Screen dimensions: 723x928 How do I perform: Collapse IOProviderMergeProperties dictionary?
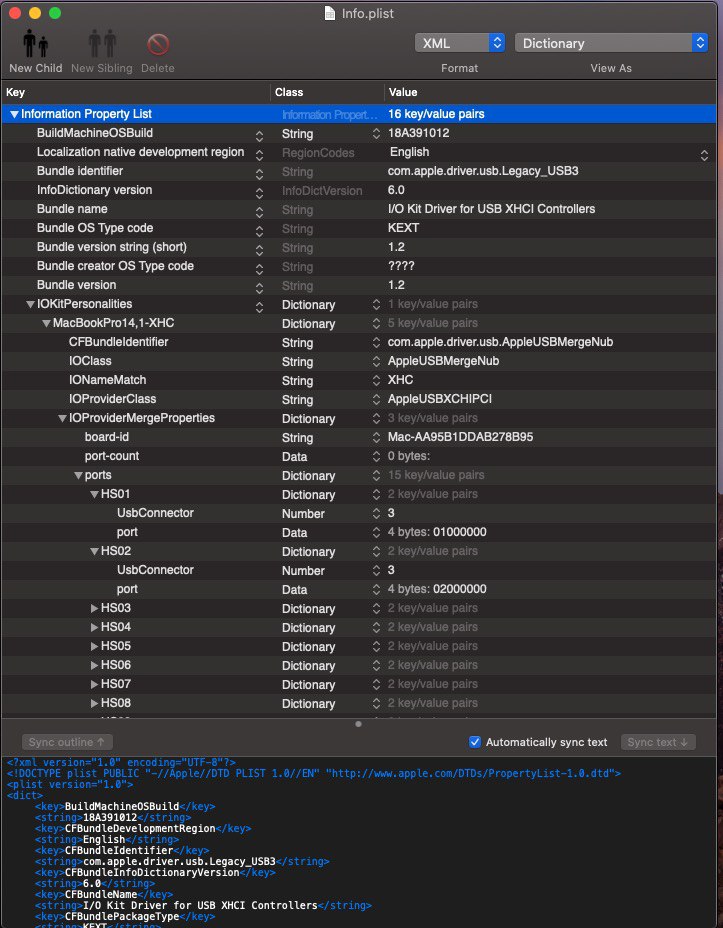click(62, 418)
